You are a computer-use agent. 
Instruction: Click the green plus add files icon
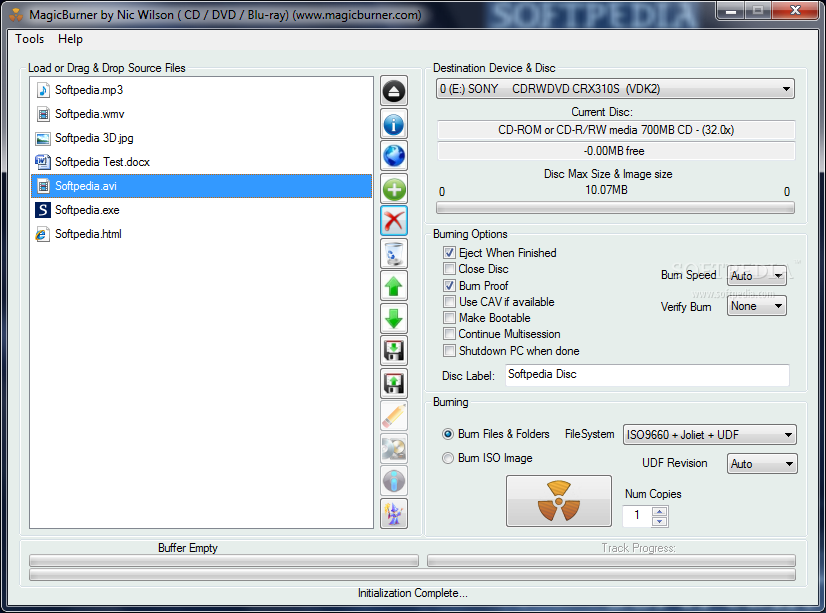point(394,189)
